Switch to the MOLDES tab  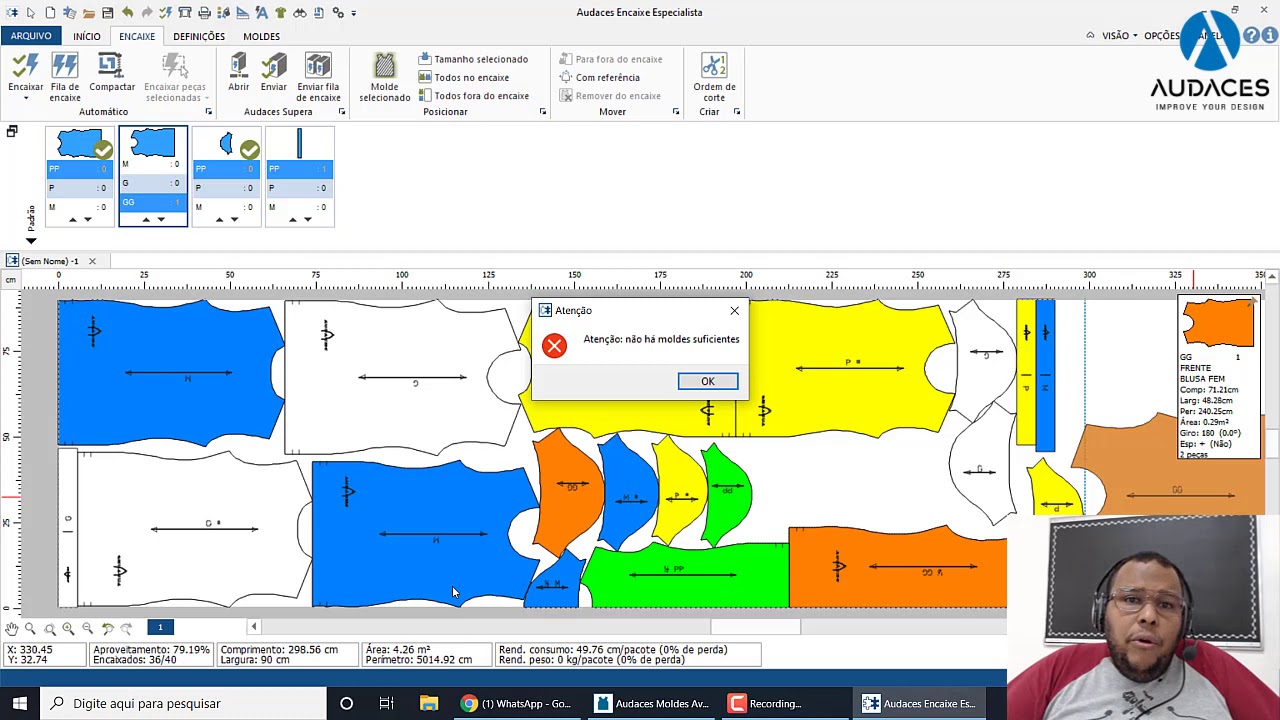click(262, 36)
